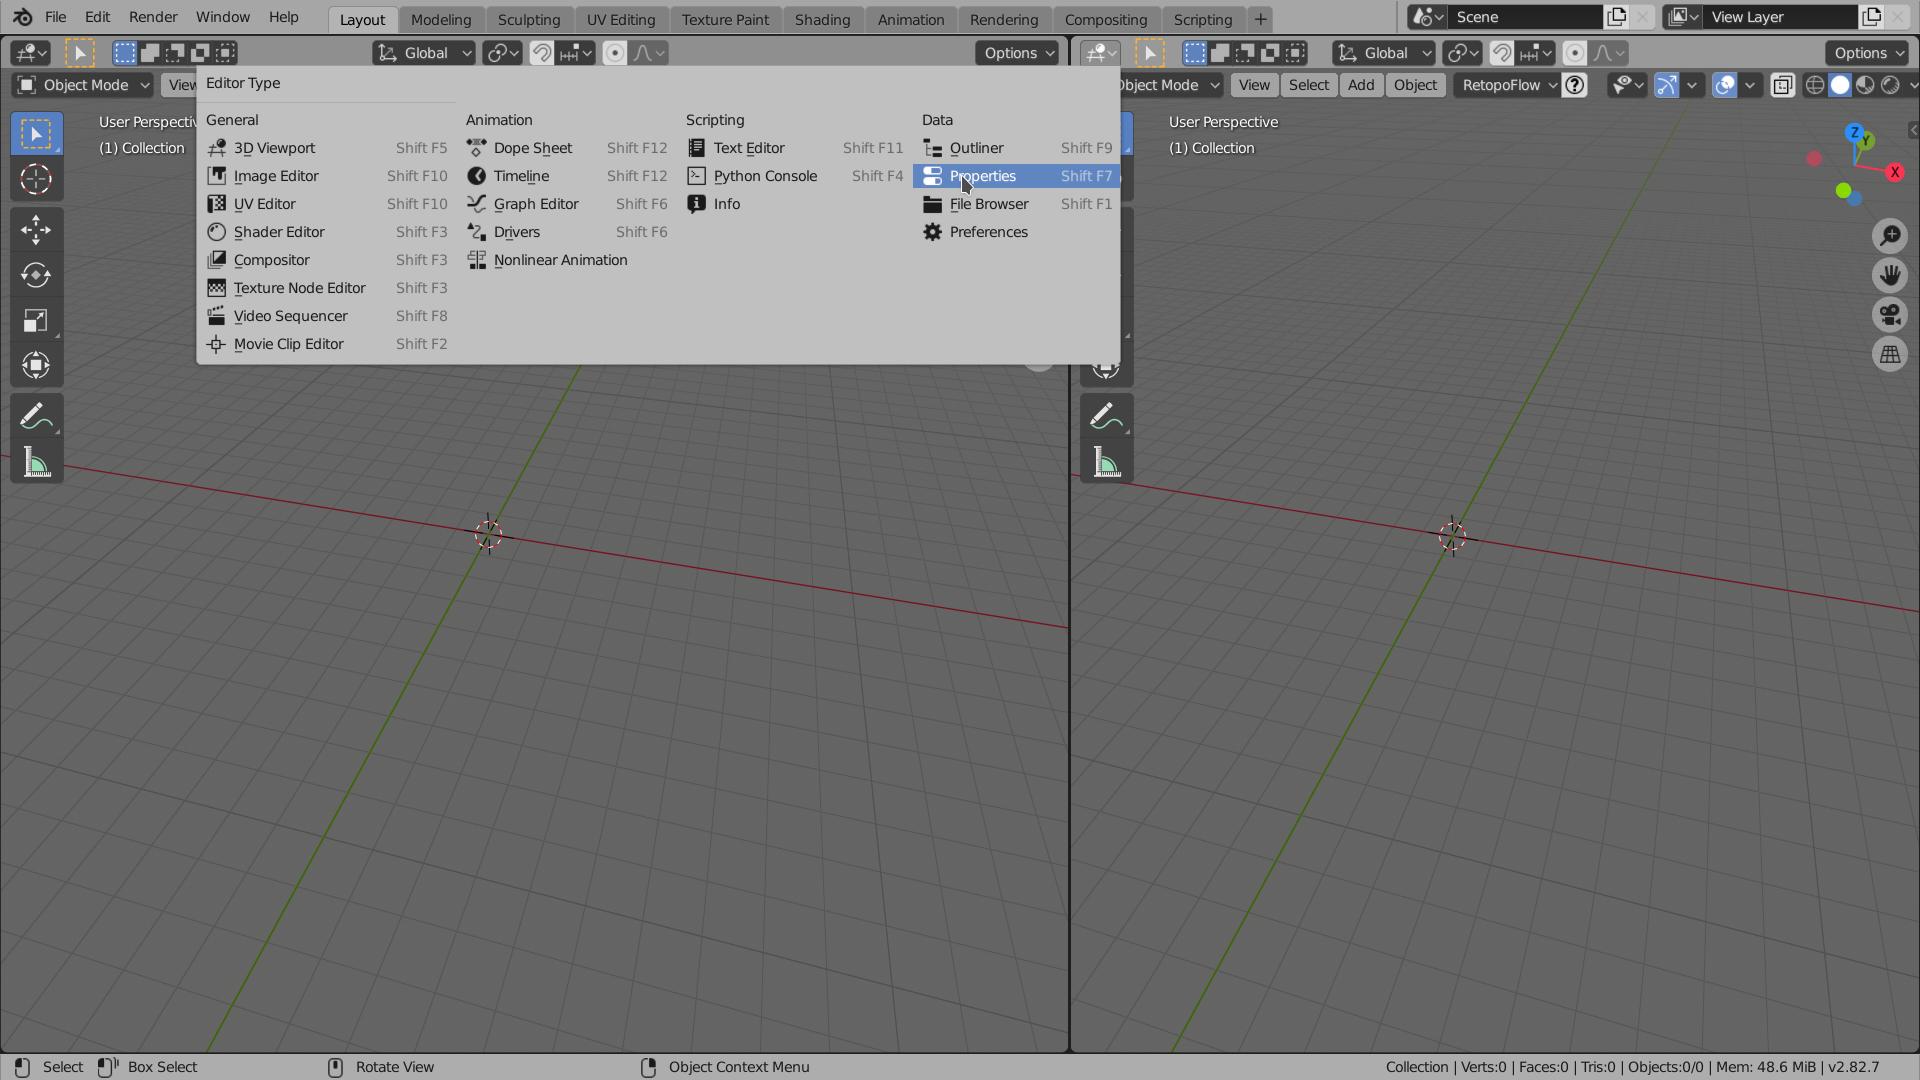1920x1080 pixels.
Task: Choose Shader Editor from editor types
Action: pyautogui.click(x=326, y=232)
